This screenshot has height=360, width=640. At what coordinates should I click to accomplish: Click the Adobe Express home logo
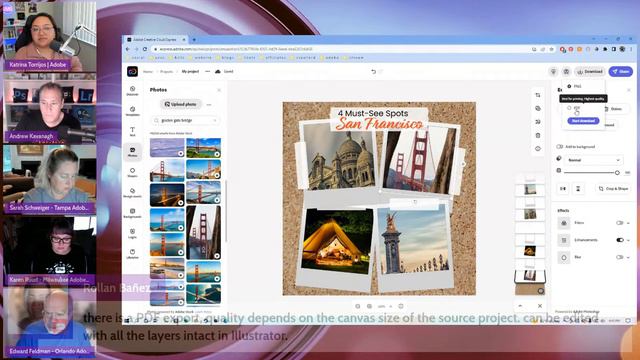[x=132, y=71]
